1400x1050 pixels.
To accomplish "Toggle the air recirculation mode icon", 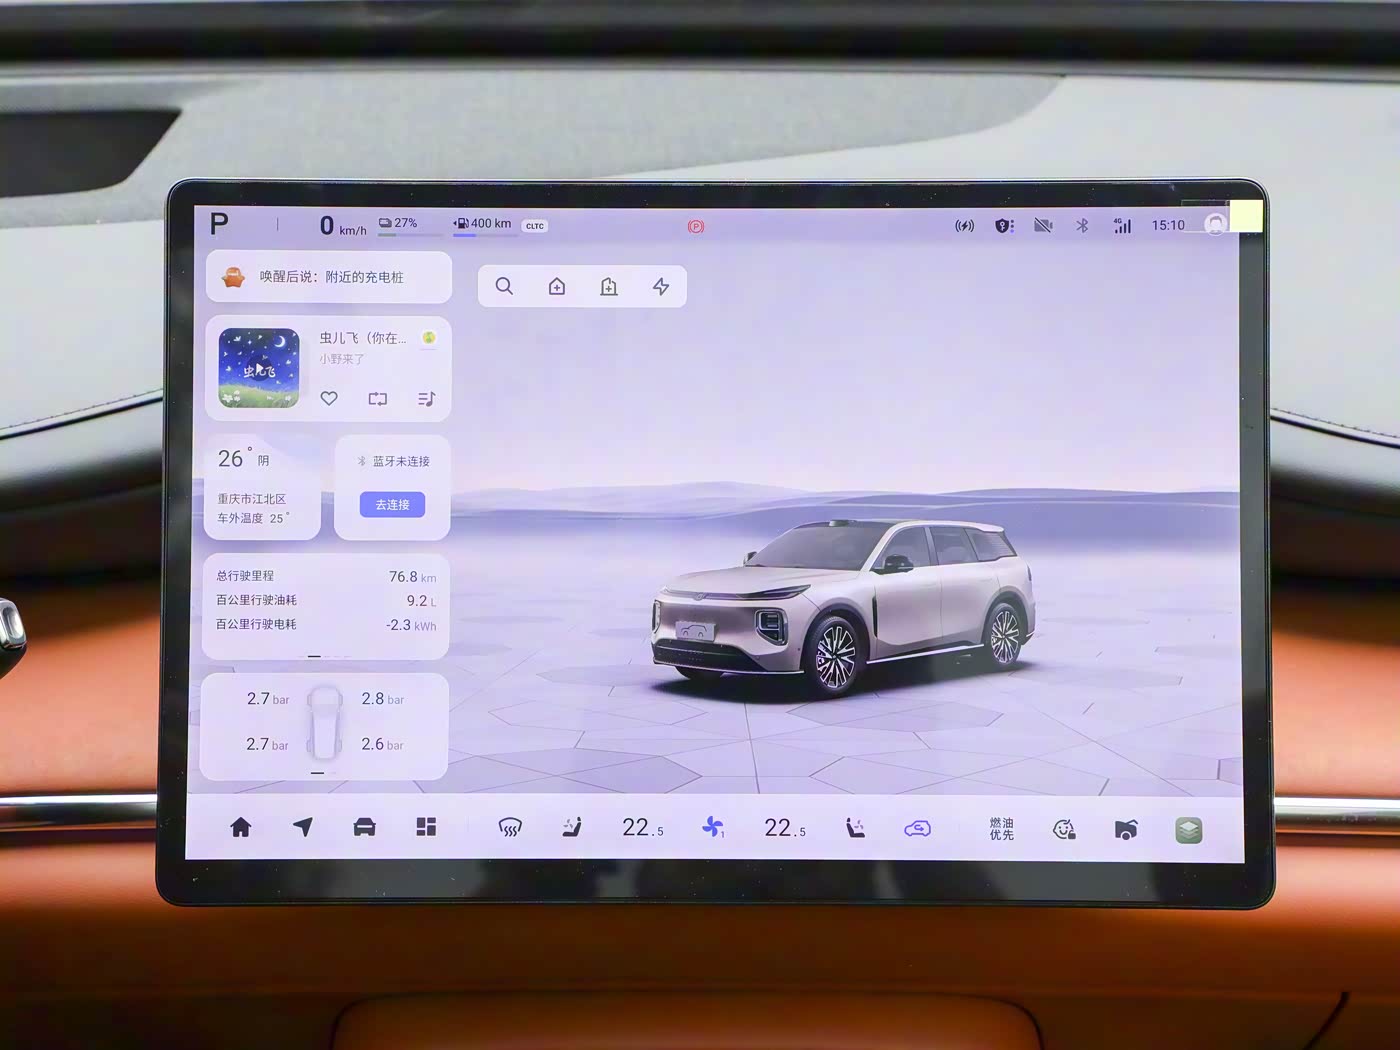I will coord(917,828).
